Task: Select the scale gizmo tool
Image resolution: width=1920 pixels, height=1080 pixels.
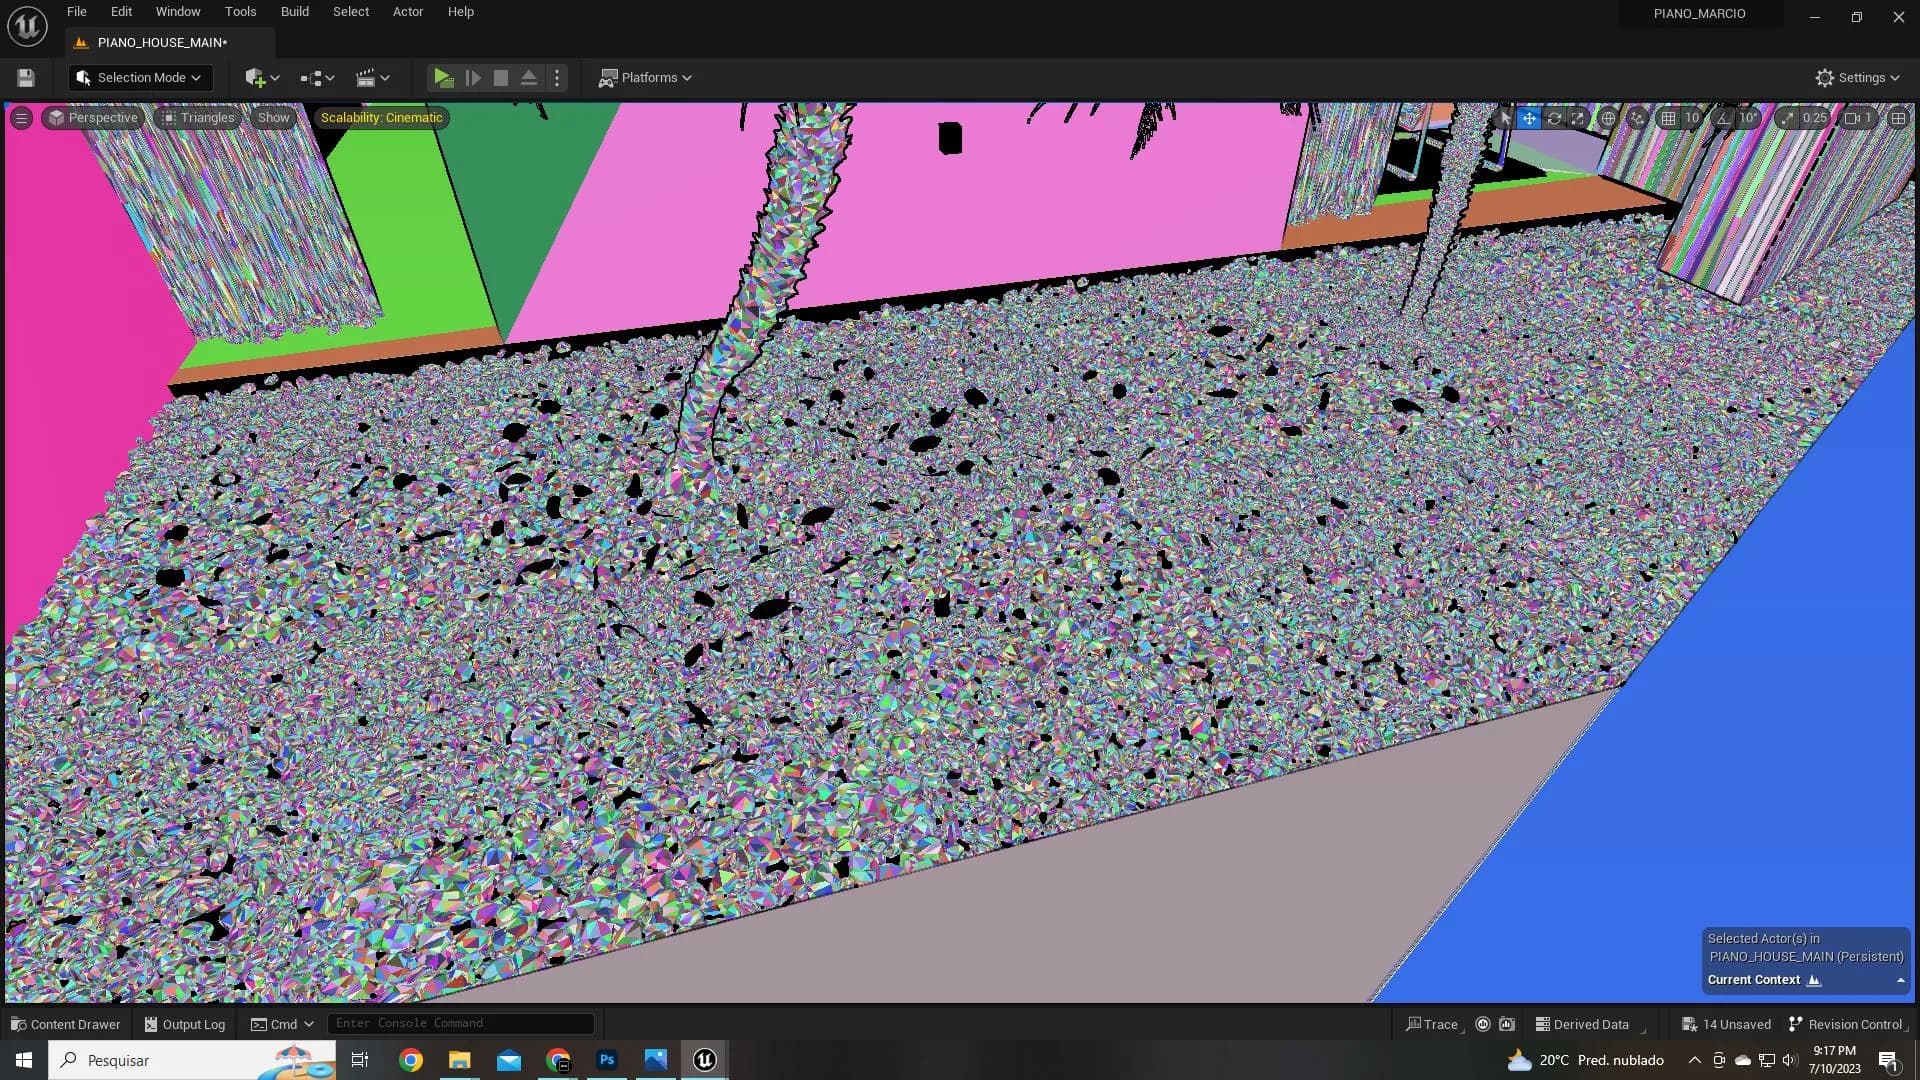Action: point(1578,118)
